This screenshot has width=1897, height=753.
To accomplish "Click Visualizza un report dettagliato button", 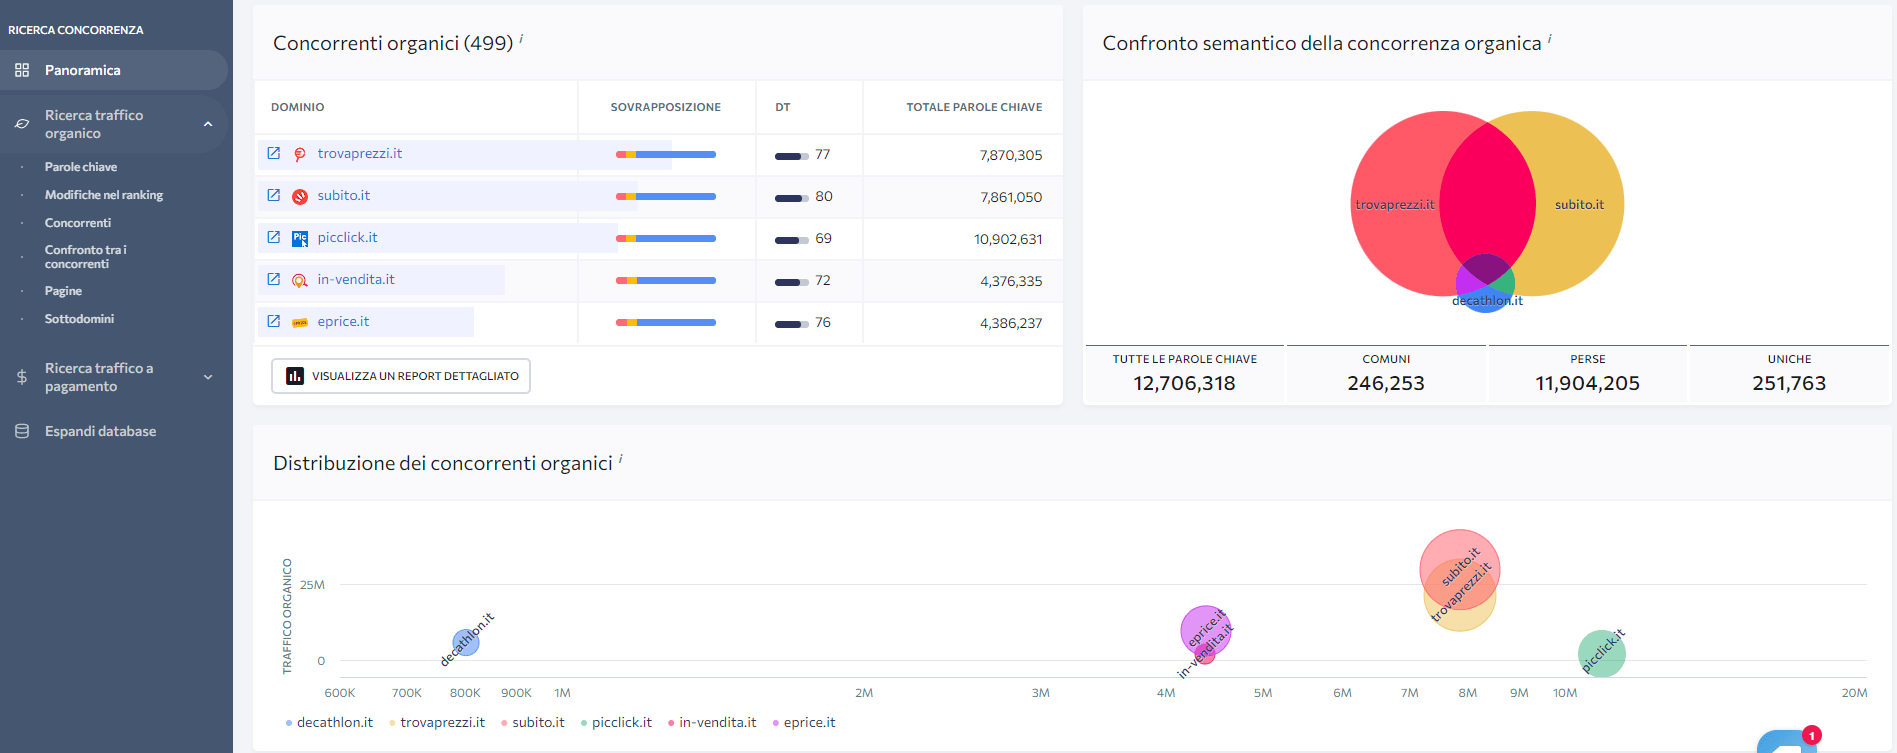I will [x=401, y=376].
